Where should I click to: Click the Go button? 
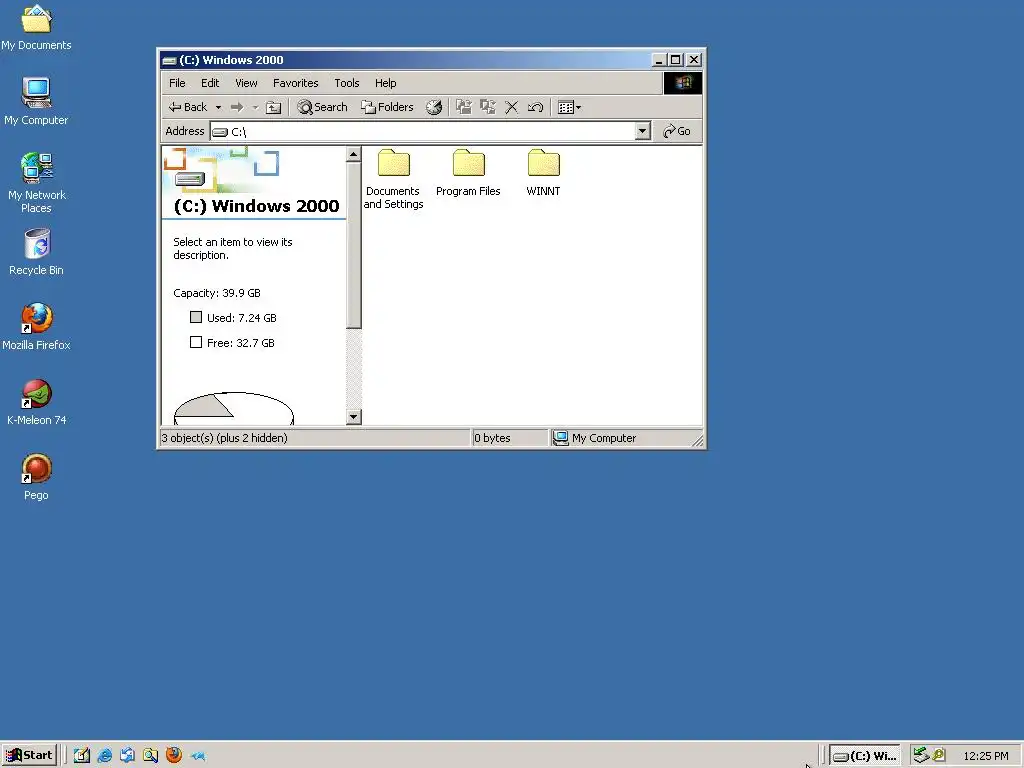677,131
